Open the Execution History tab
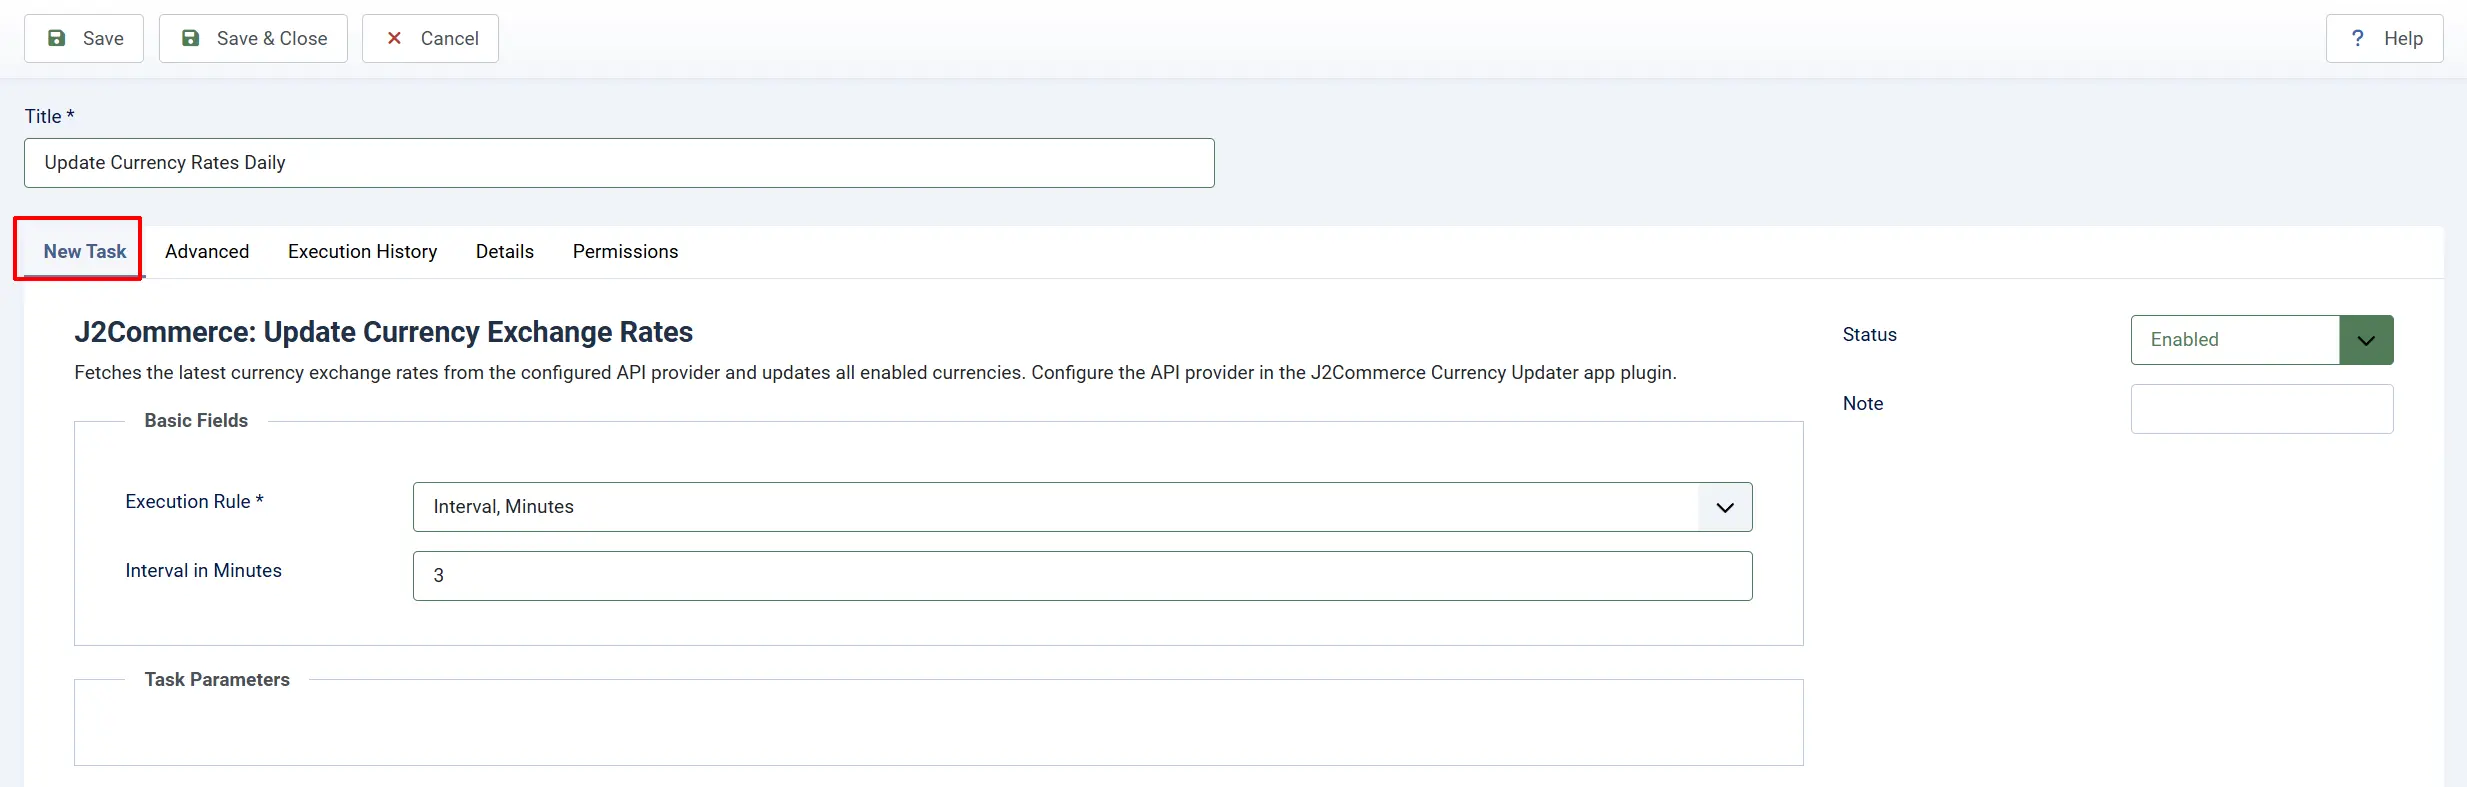This screenshot has height=787, width=2467. click(x=362, y=251)
